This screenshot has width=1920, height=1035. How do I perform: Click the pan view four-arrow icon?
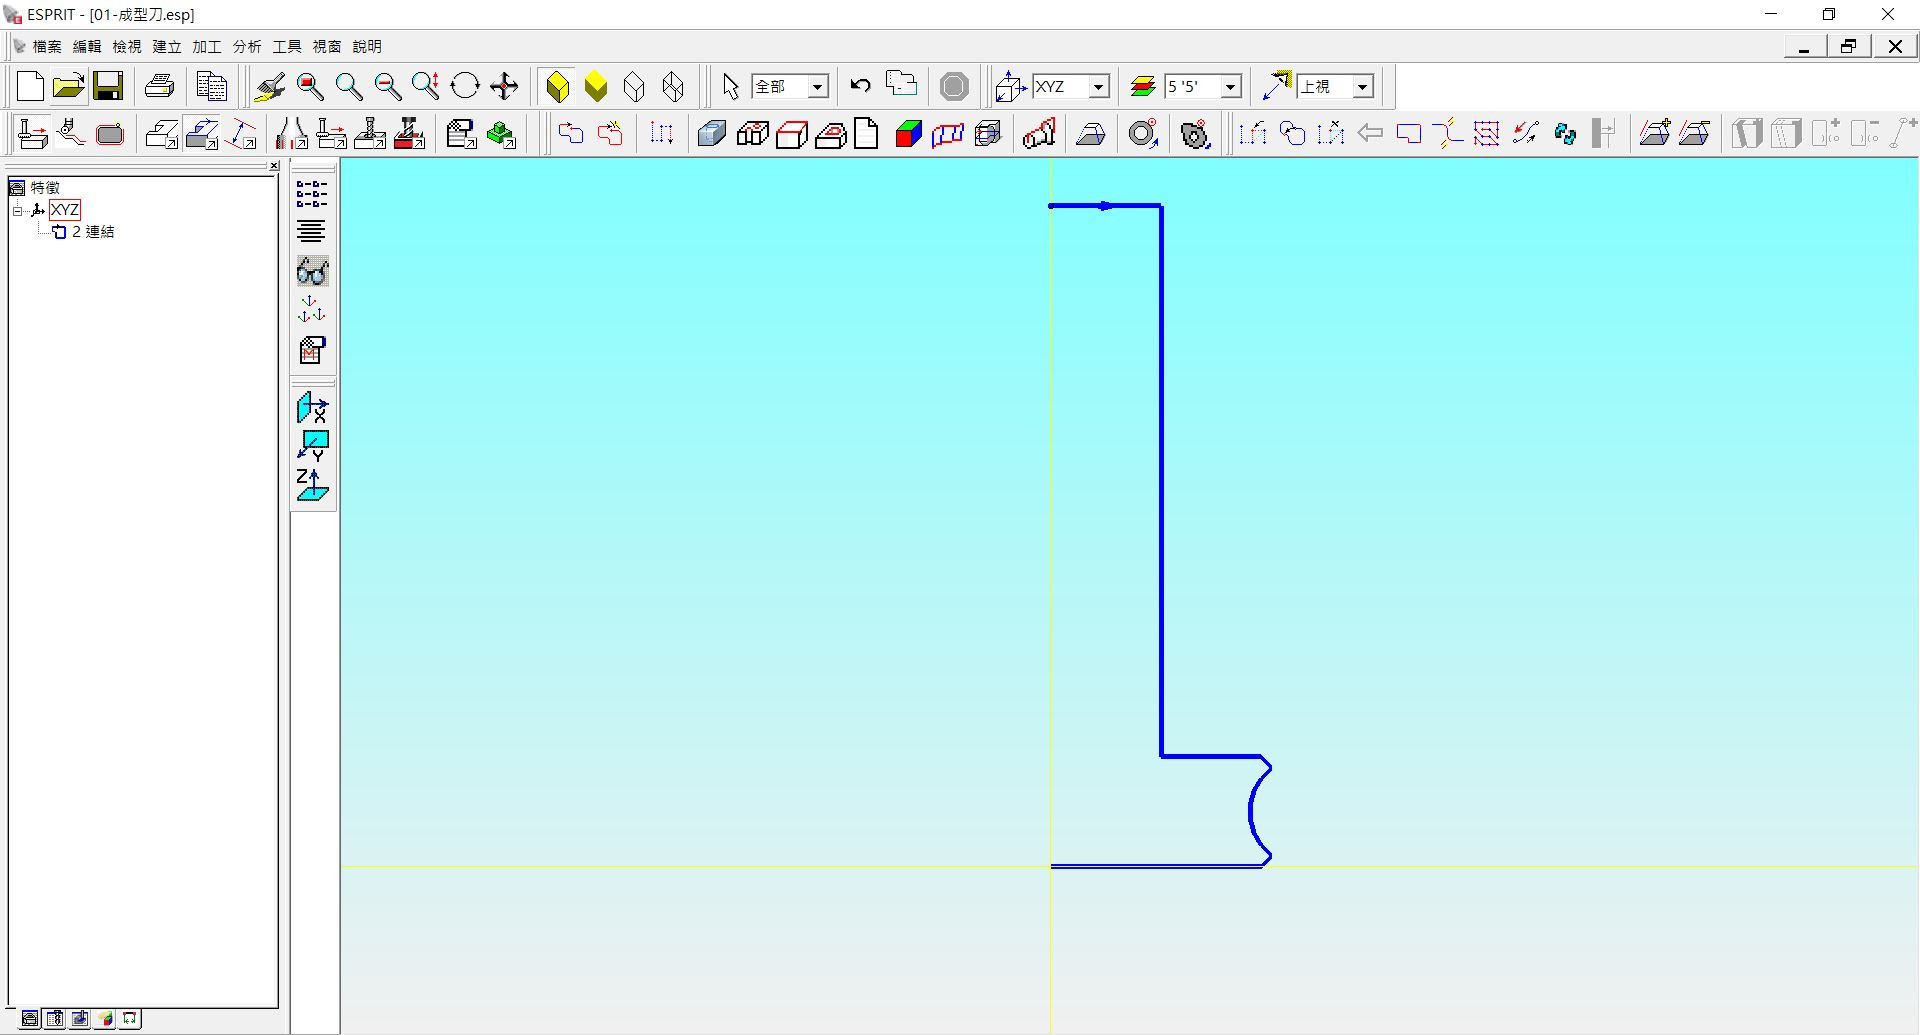[x=504, y=87]
